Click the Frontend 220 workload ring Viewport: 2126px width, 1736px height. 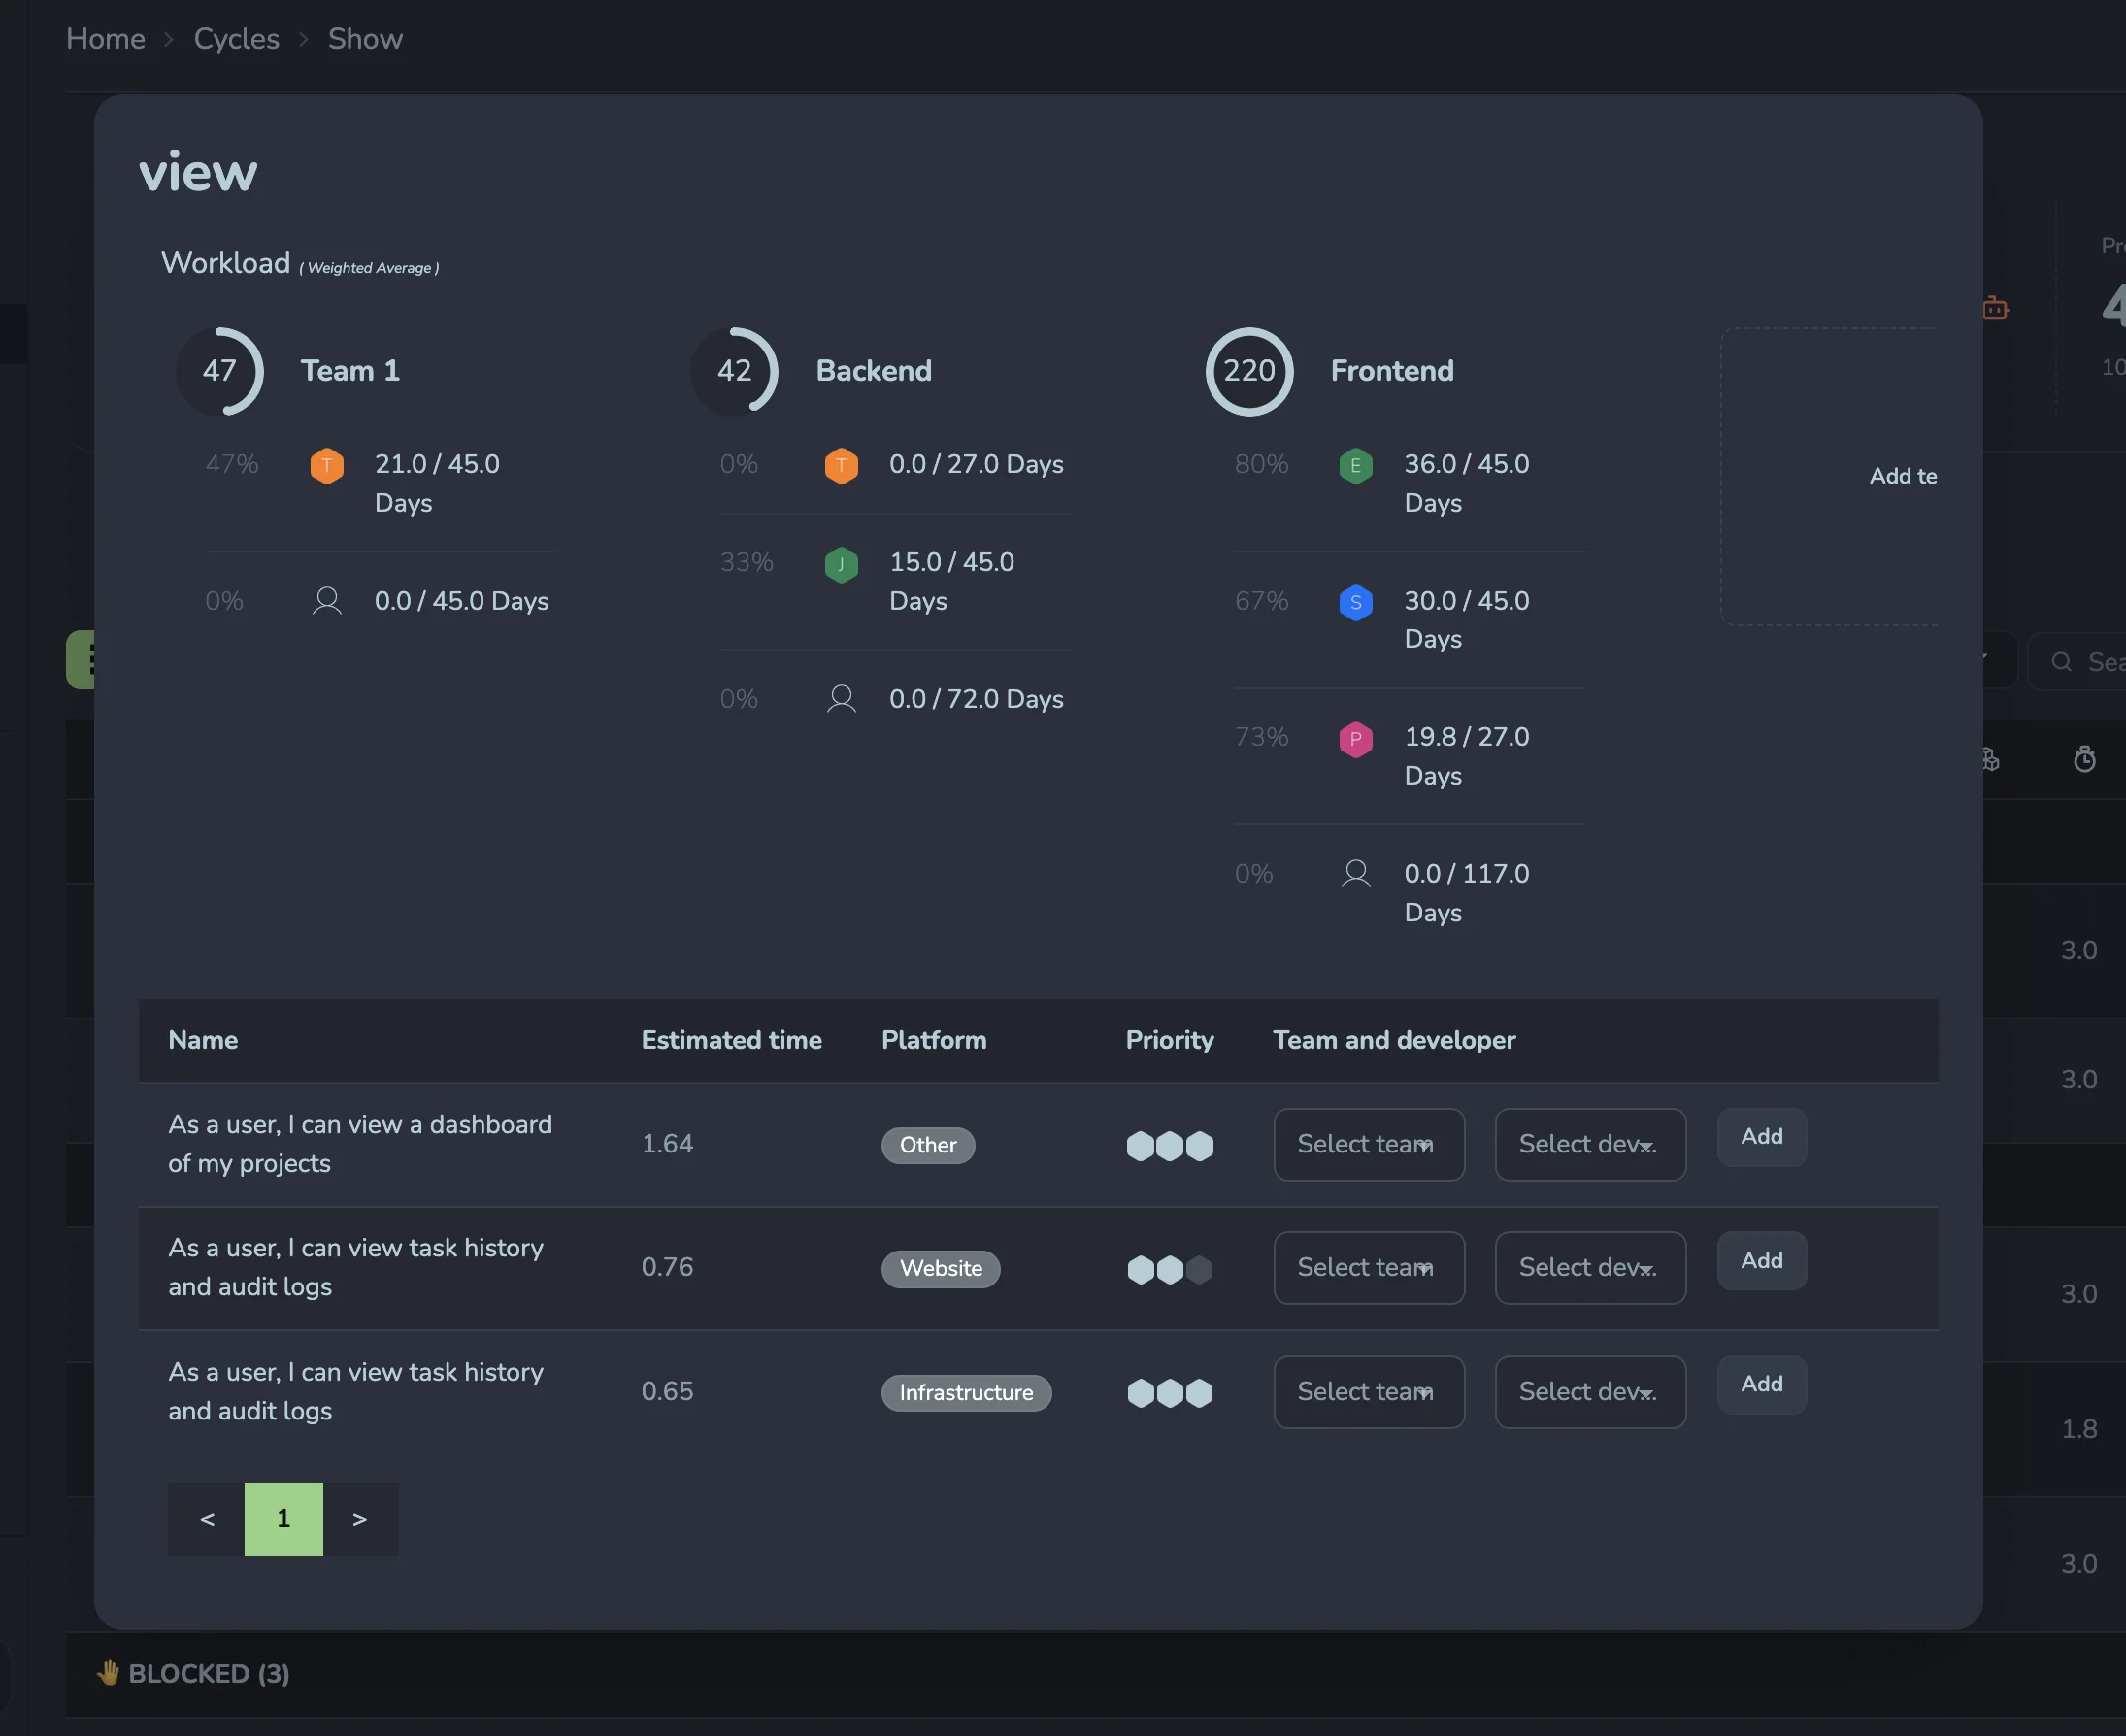coord(1248,371)
